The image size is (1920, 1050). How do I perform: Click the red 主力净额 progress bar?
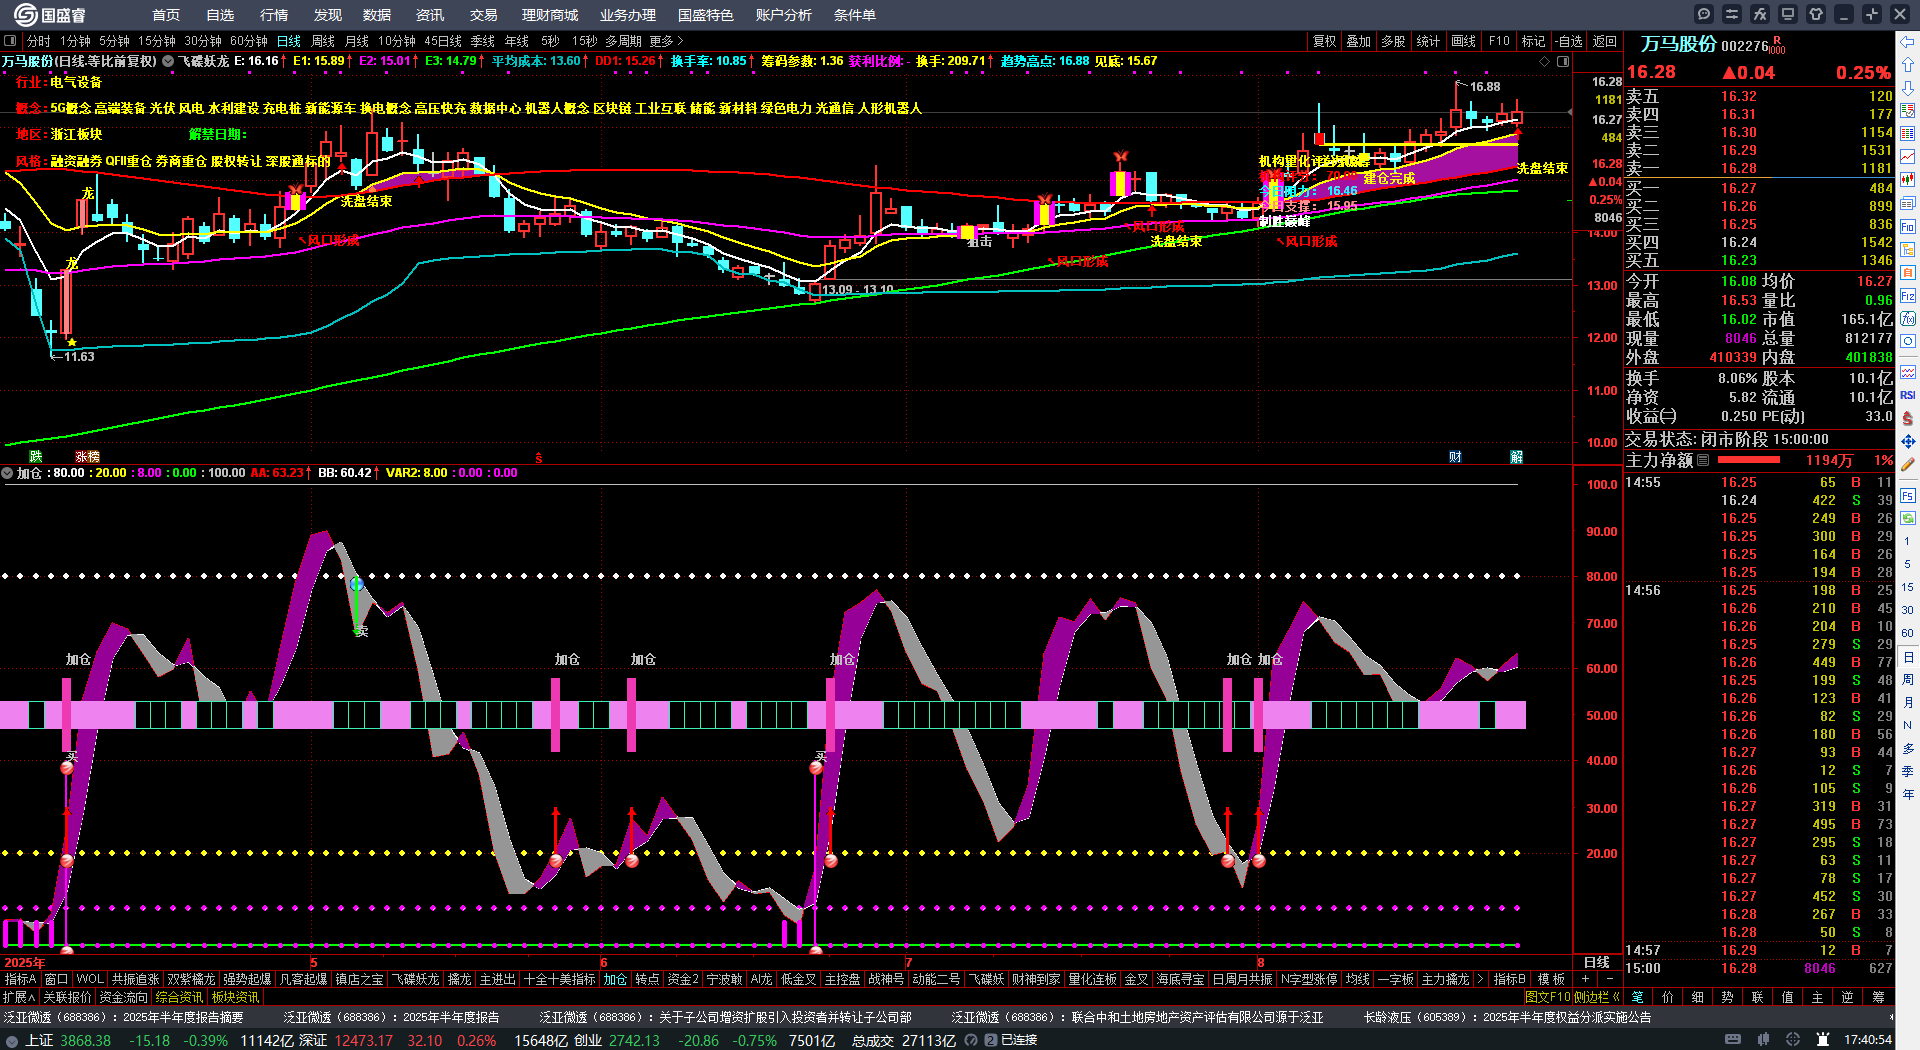pos(1748,460)
